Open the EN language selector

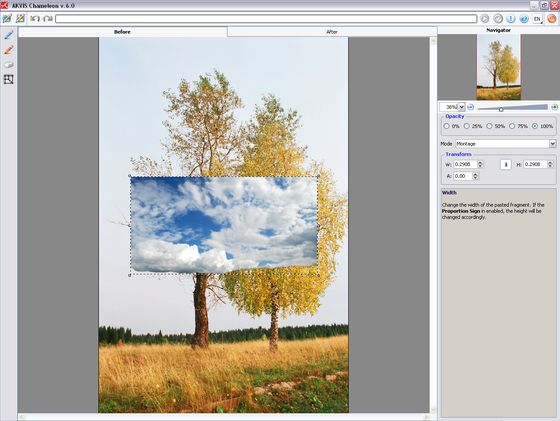(537, 19)
